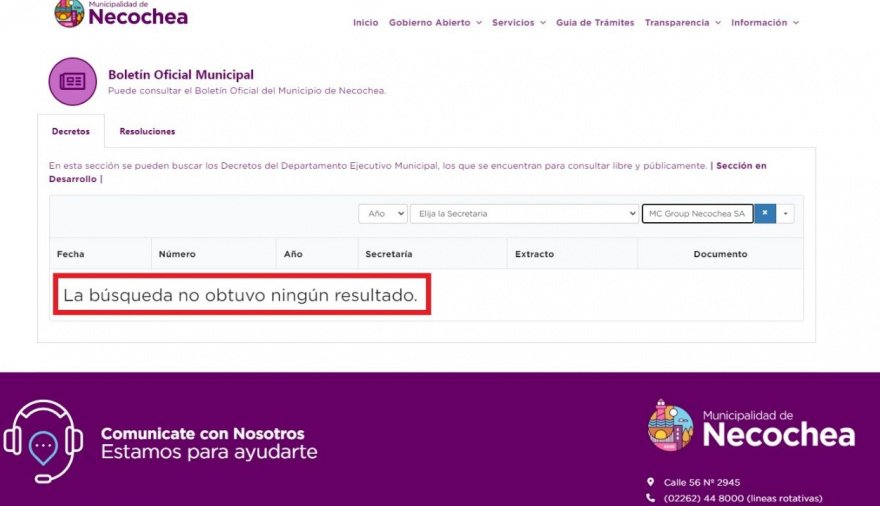Click the footer Necochea municipality logo

(x=751, y=426)
